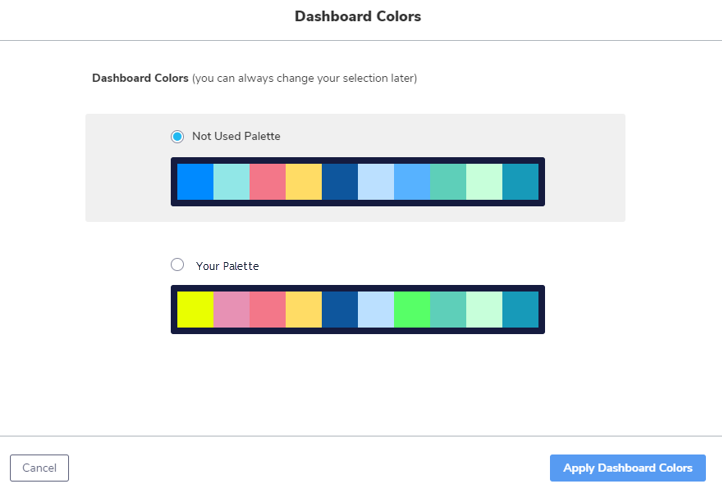Click dark navy blue swatch in Not Used Palette

339,182
